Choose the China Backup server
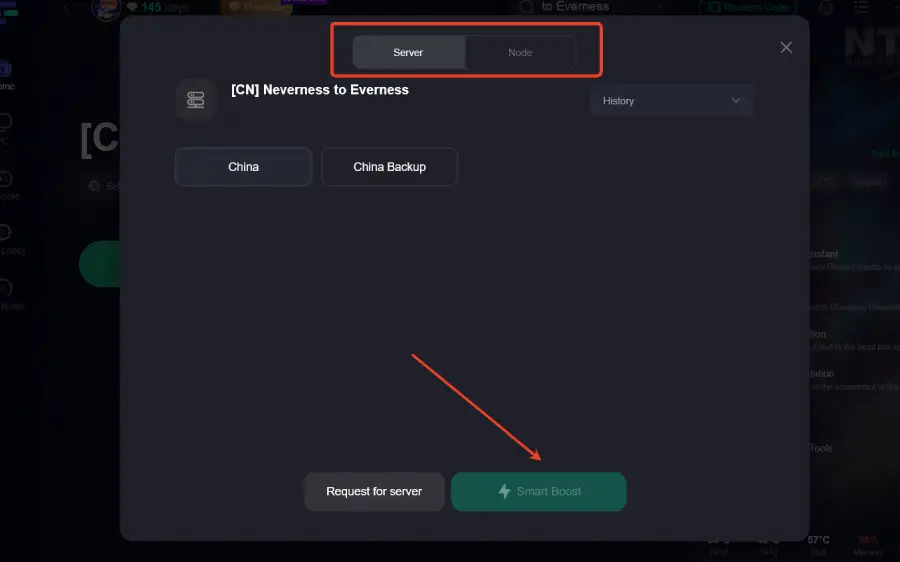Image resolution: width=900 pixels, height=562 pixels. point(389,167)
